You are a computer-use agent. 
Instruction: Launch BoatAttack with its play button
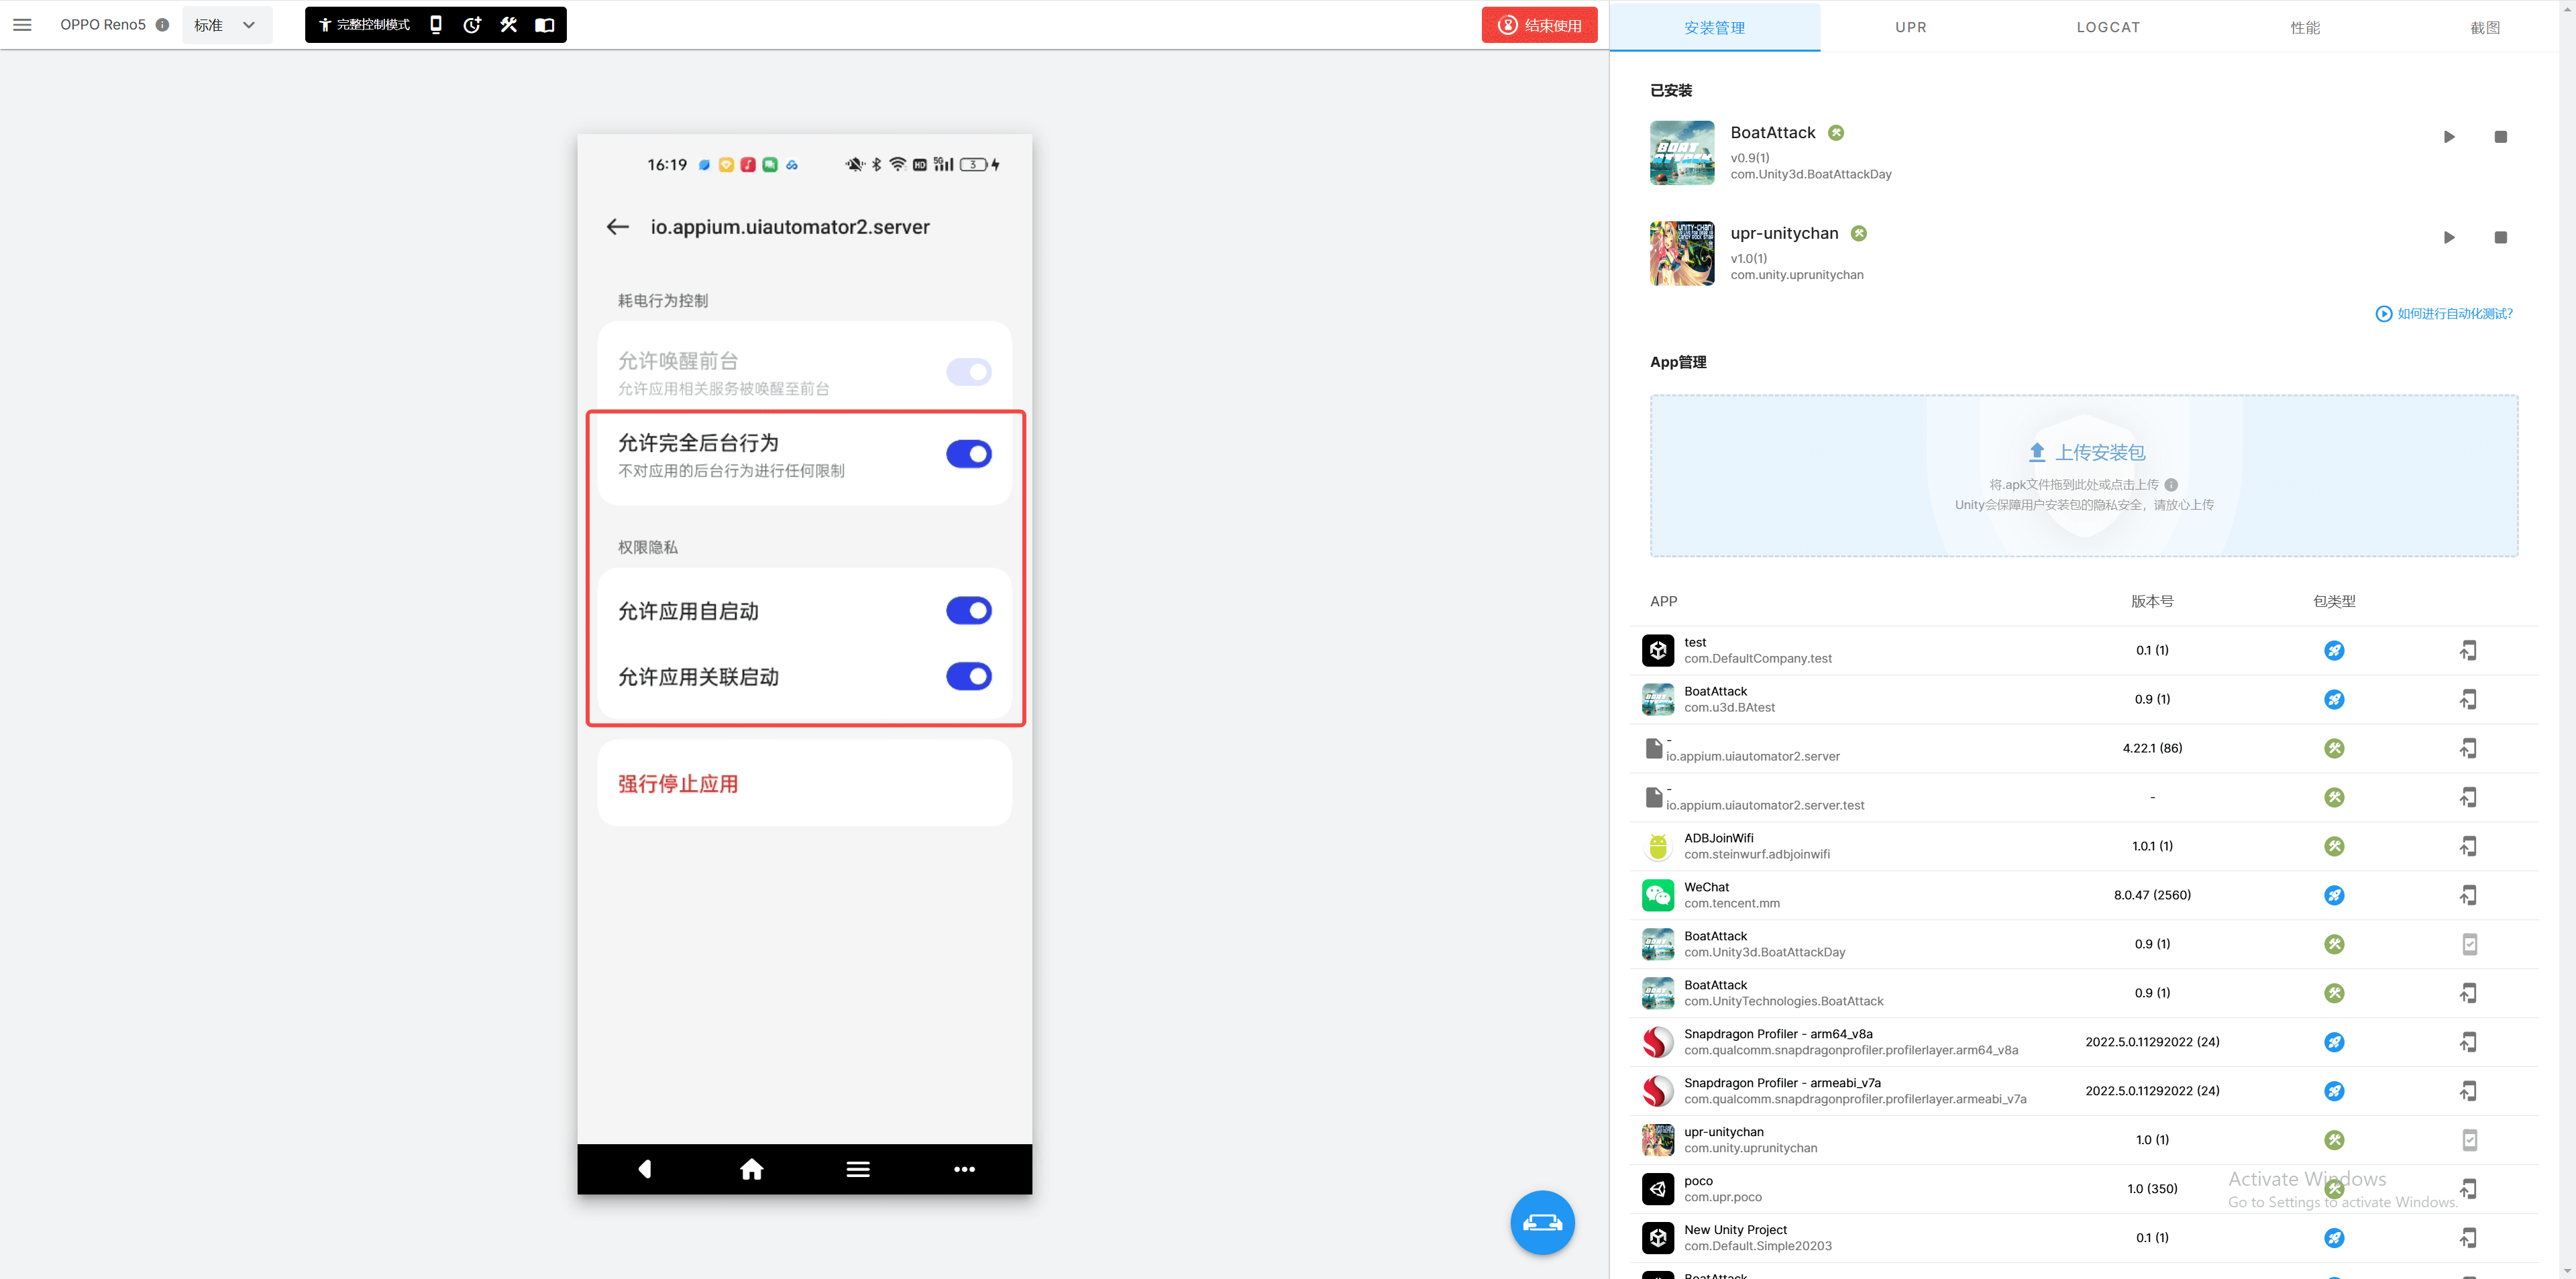pos(2448,137)
